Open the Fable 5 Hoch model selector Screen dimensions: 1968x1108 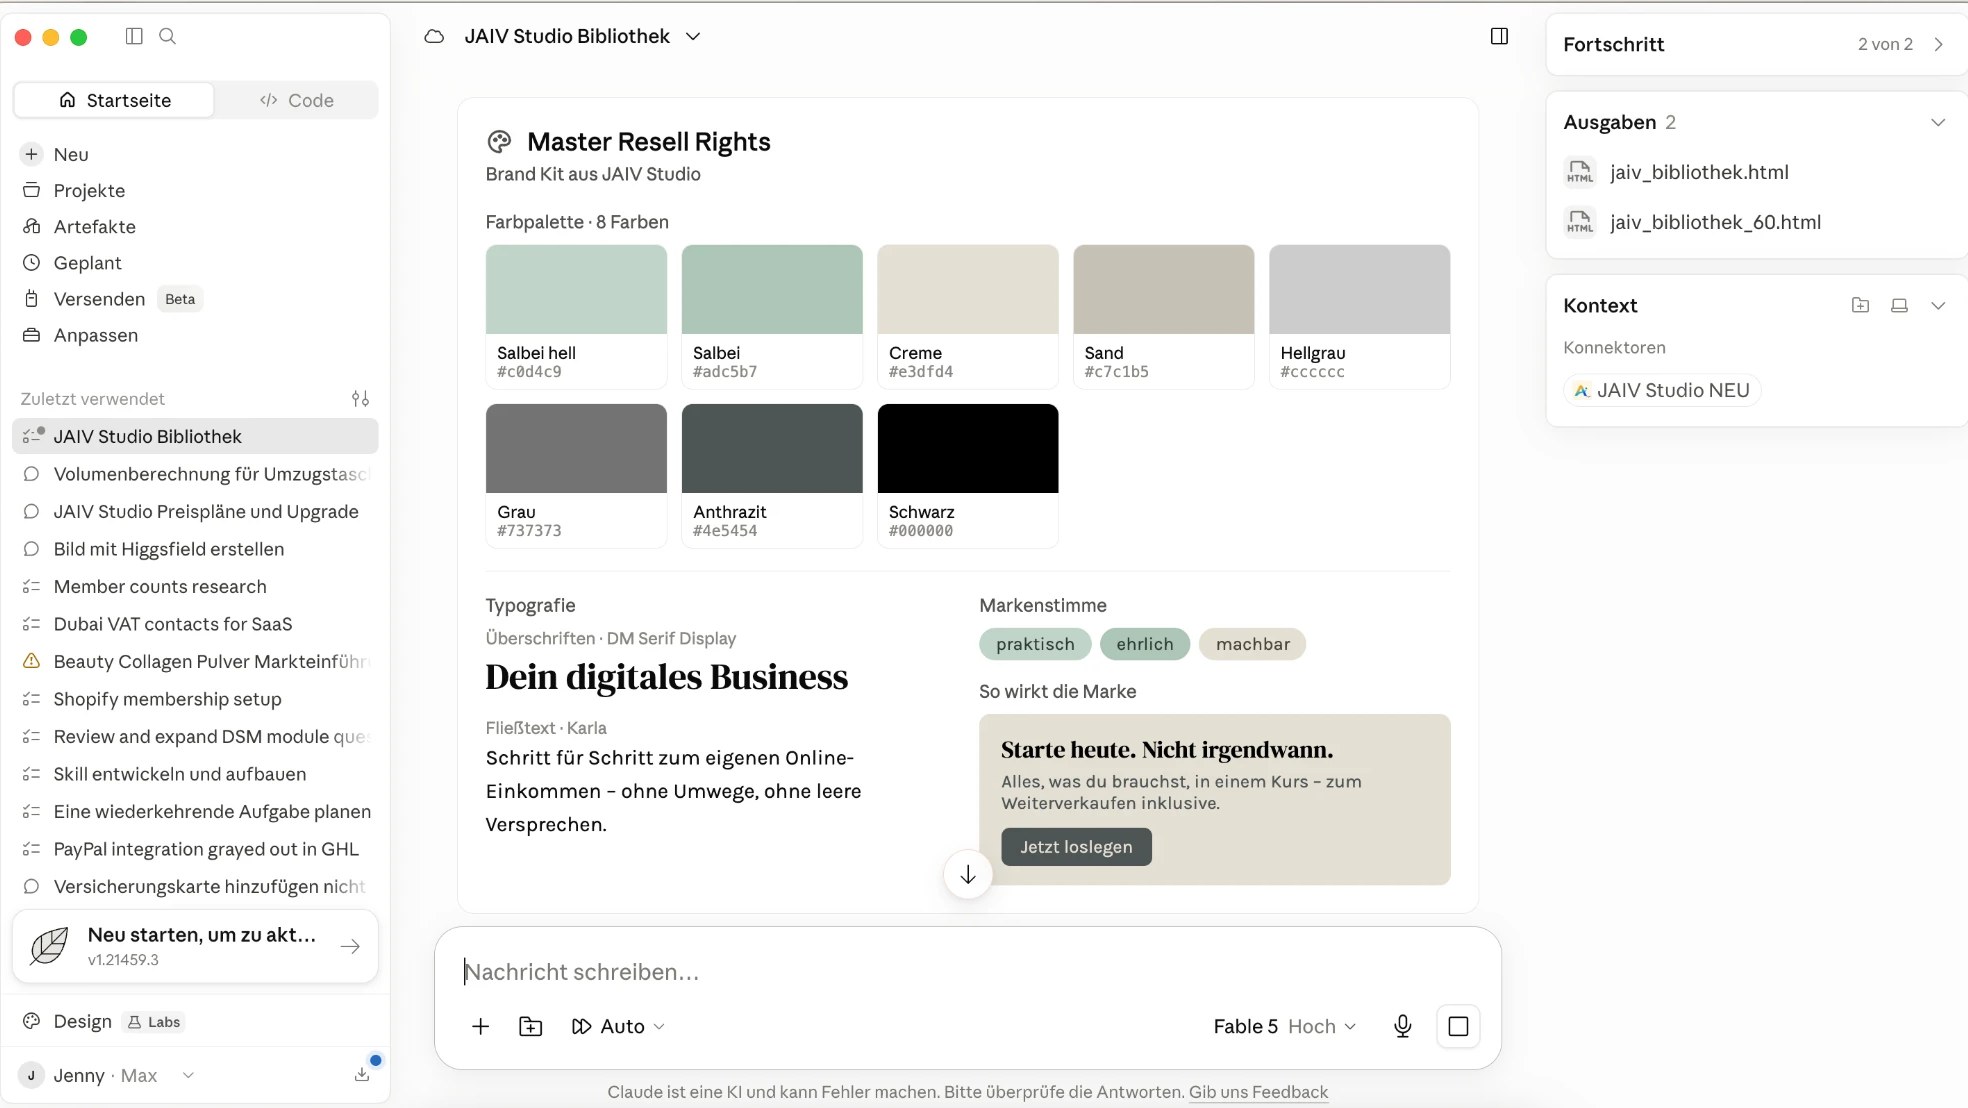coord(1285,1026)
